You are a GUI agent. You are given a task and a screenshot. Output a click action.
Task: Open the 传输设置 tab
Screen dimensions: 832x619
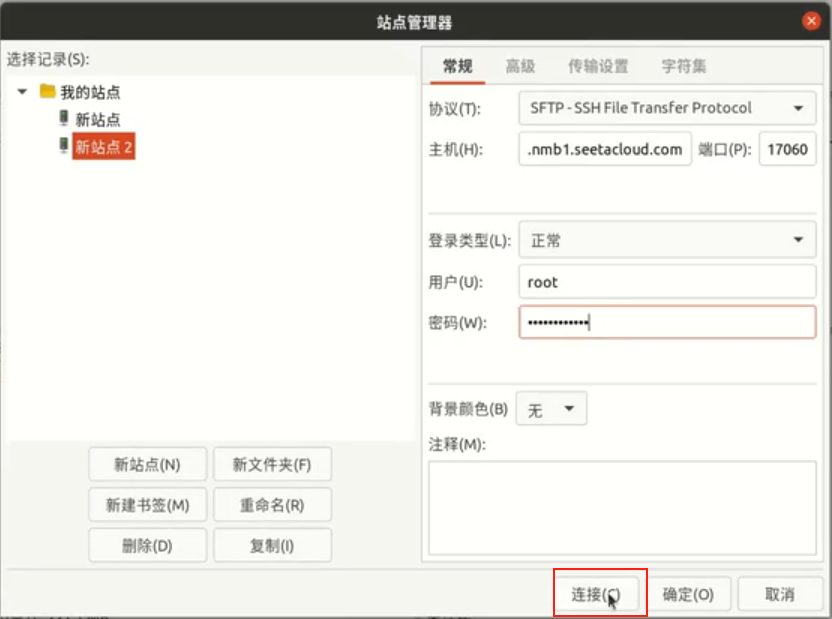coord(598,66)
